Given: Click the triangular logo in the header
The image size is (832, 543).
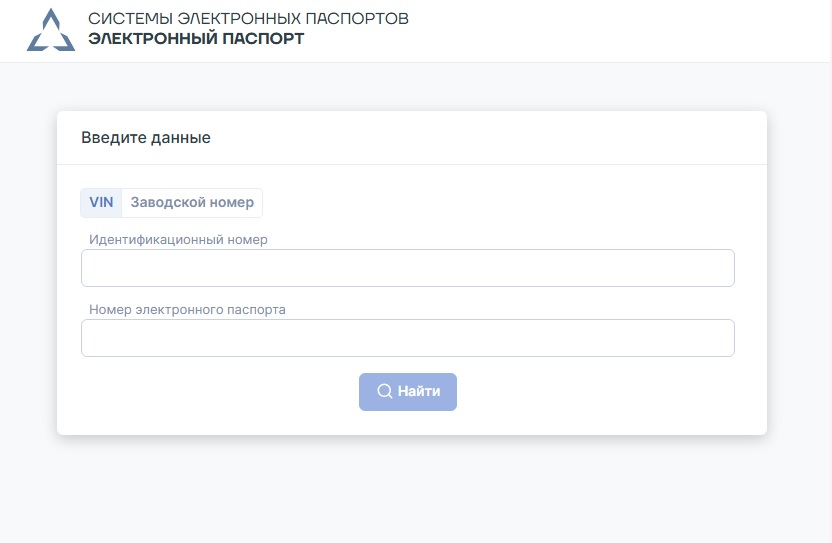Looking at the screenshot, I should point(51,30).
